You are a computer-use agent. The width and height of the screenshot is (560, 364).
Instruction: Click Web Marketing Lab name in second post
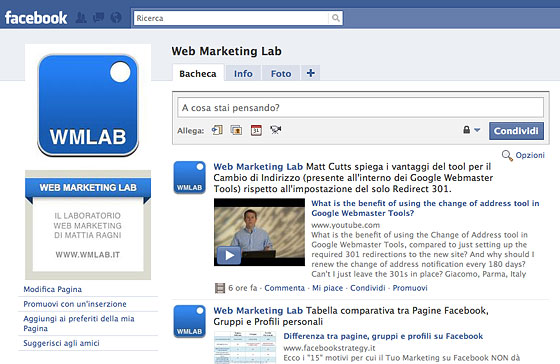pyautogui.click(x=258, y=310)
